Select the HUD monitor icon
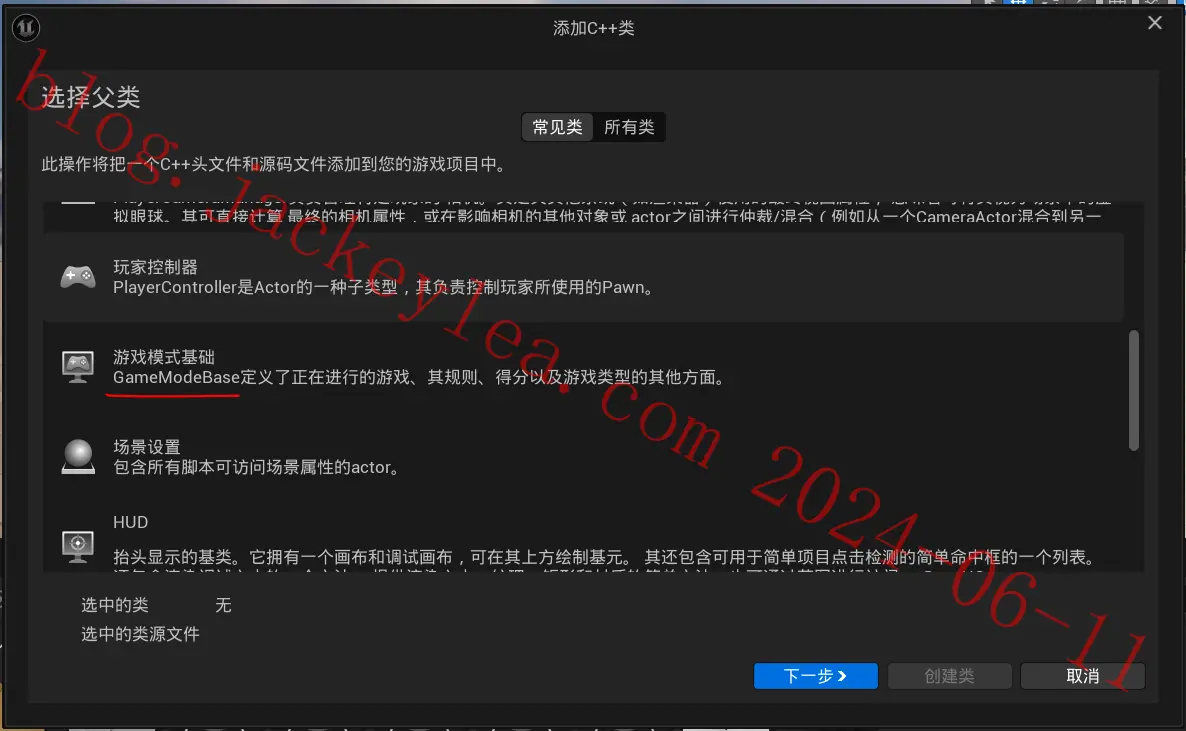This screenshot has width=1186, height=731. 78,546
